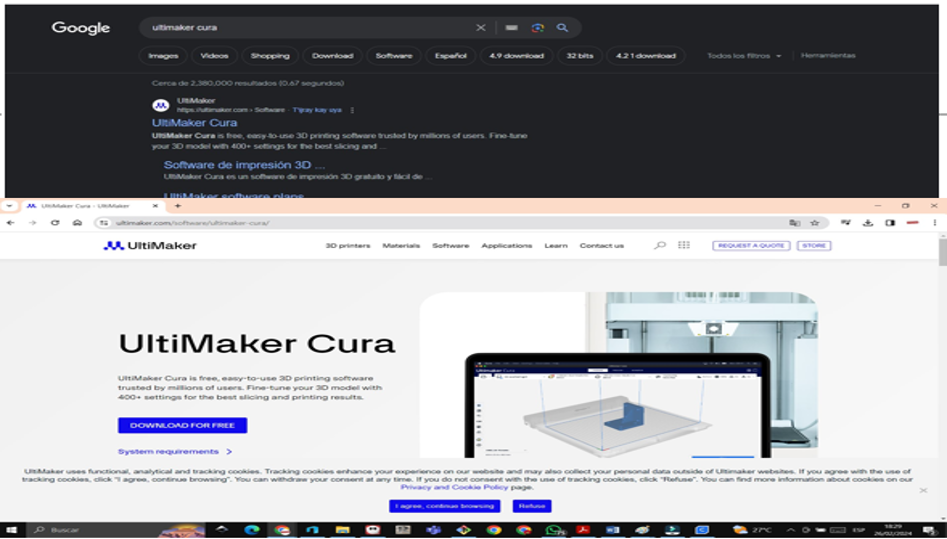Open WhatsApp from taskbar
Image resolution: width=947 pixels, height=539 pixels.
click(554, 530)
